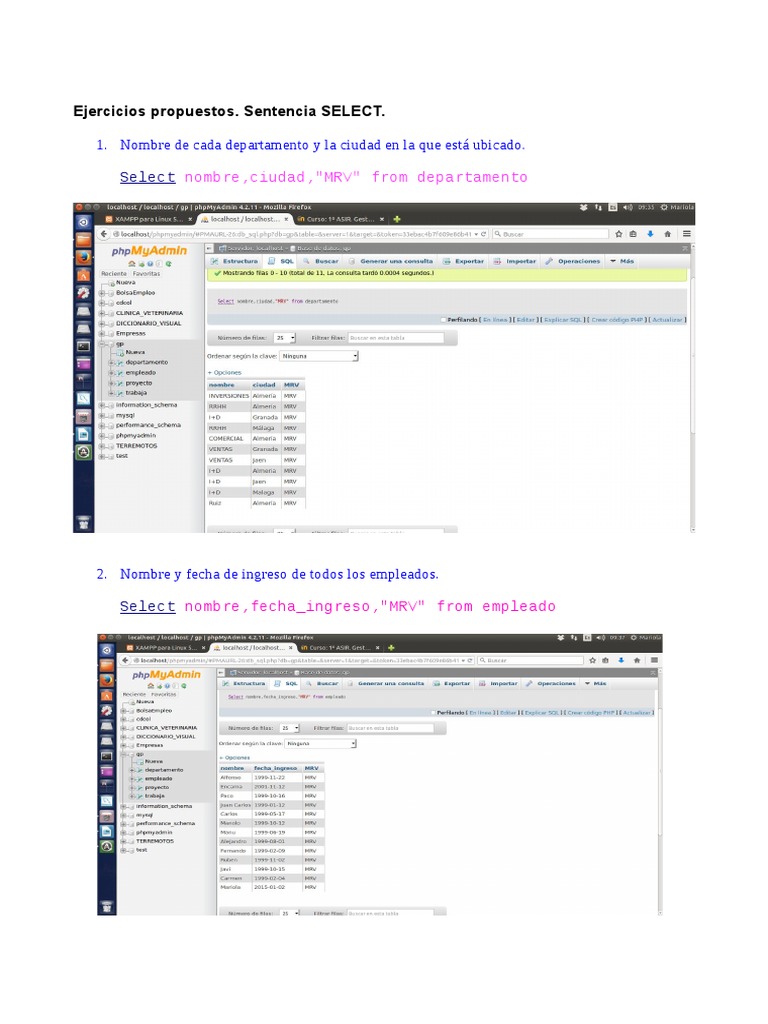Click the phpMyAdmin logo in the empleado screenshot

point(167,675)
